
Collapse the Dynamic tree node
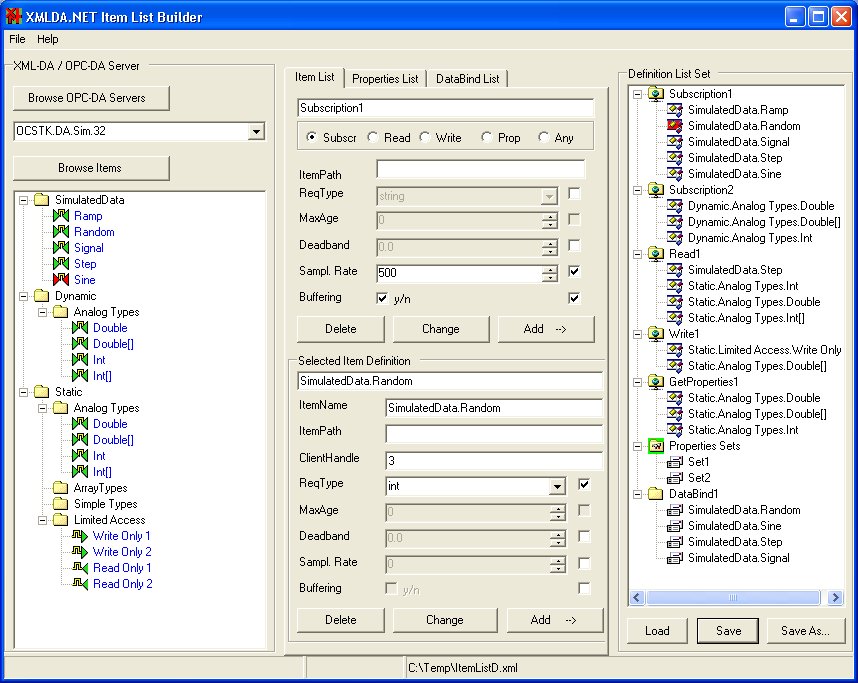[x=24, y=296]
